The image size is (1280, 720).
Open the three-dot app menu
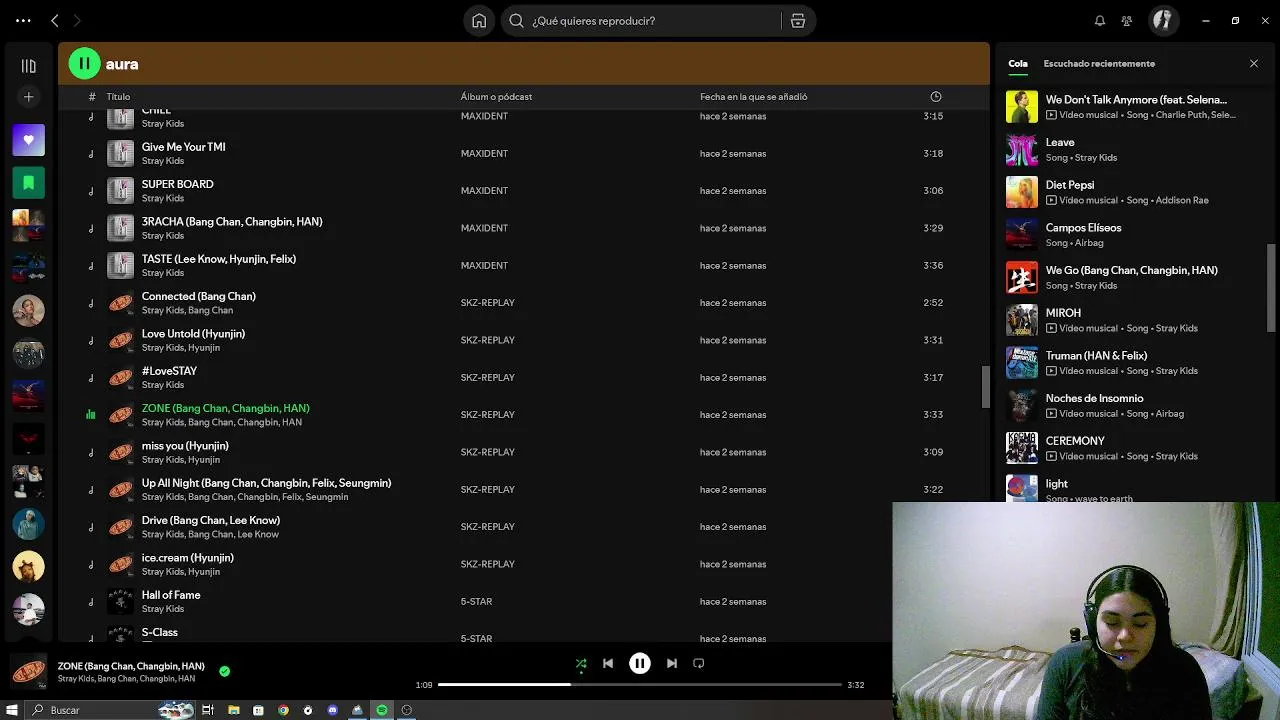pos(23,20)
